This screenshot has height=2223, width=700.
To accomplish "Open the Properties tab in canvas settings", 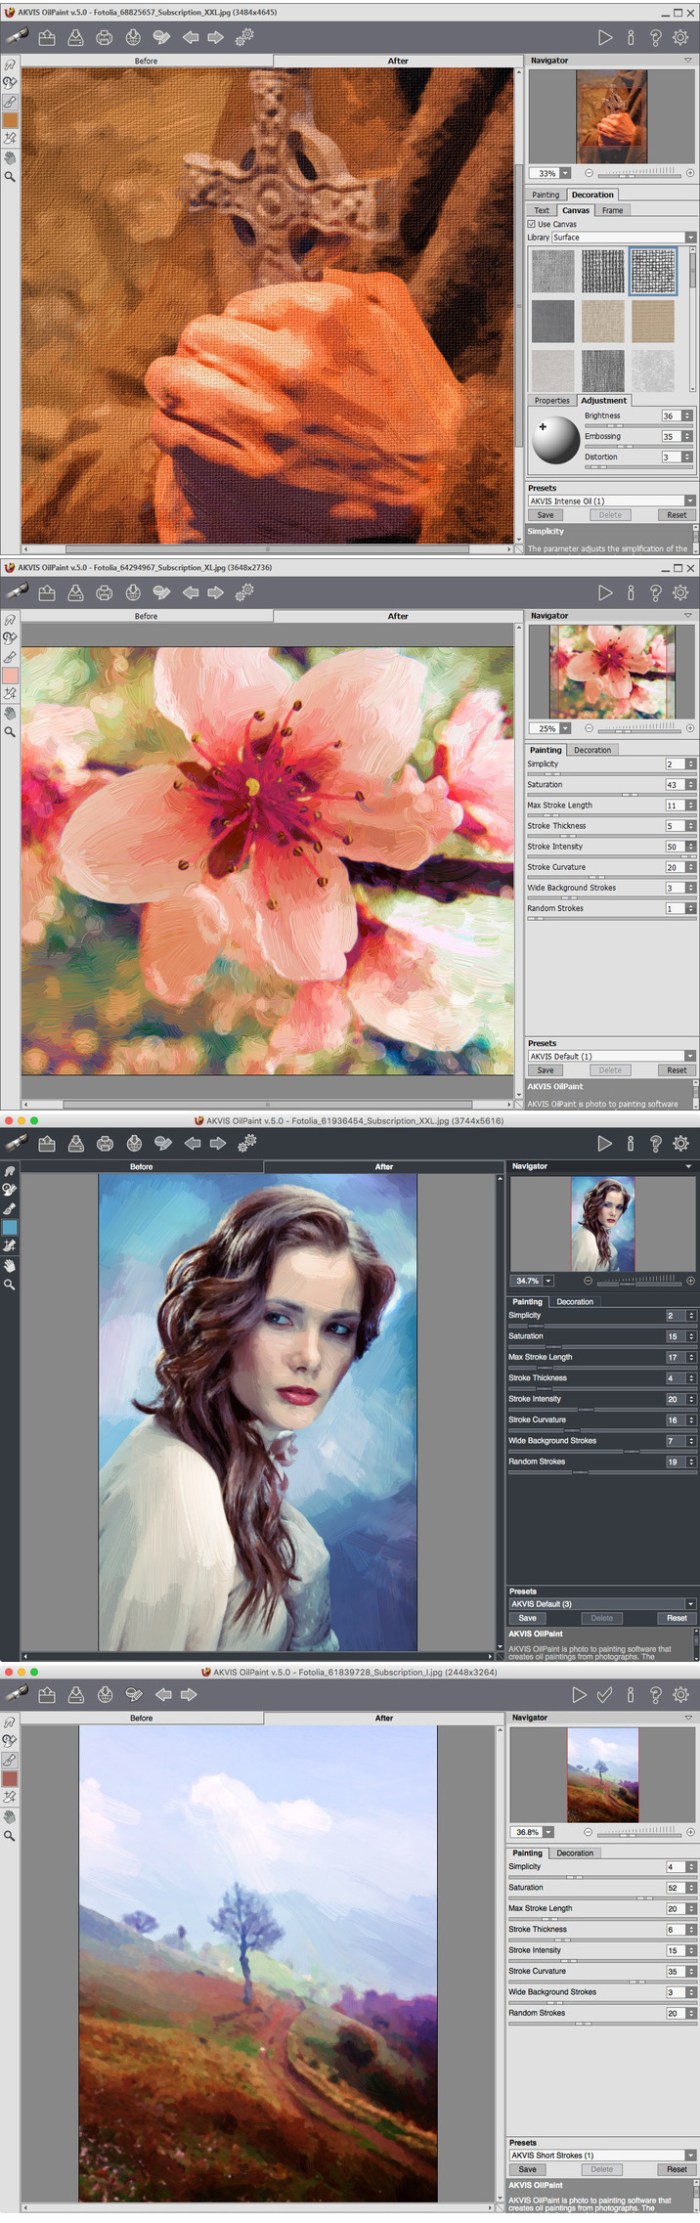I will click(x=551, y=400).
